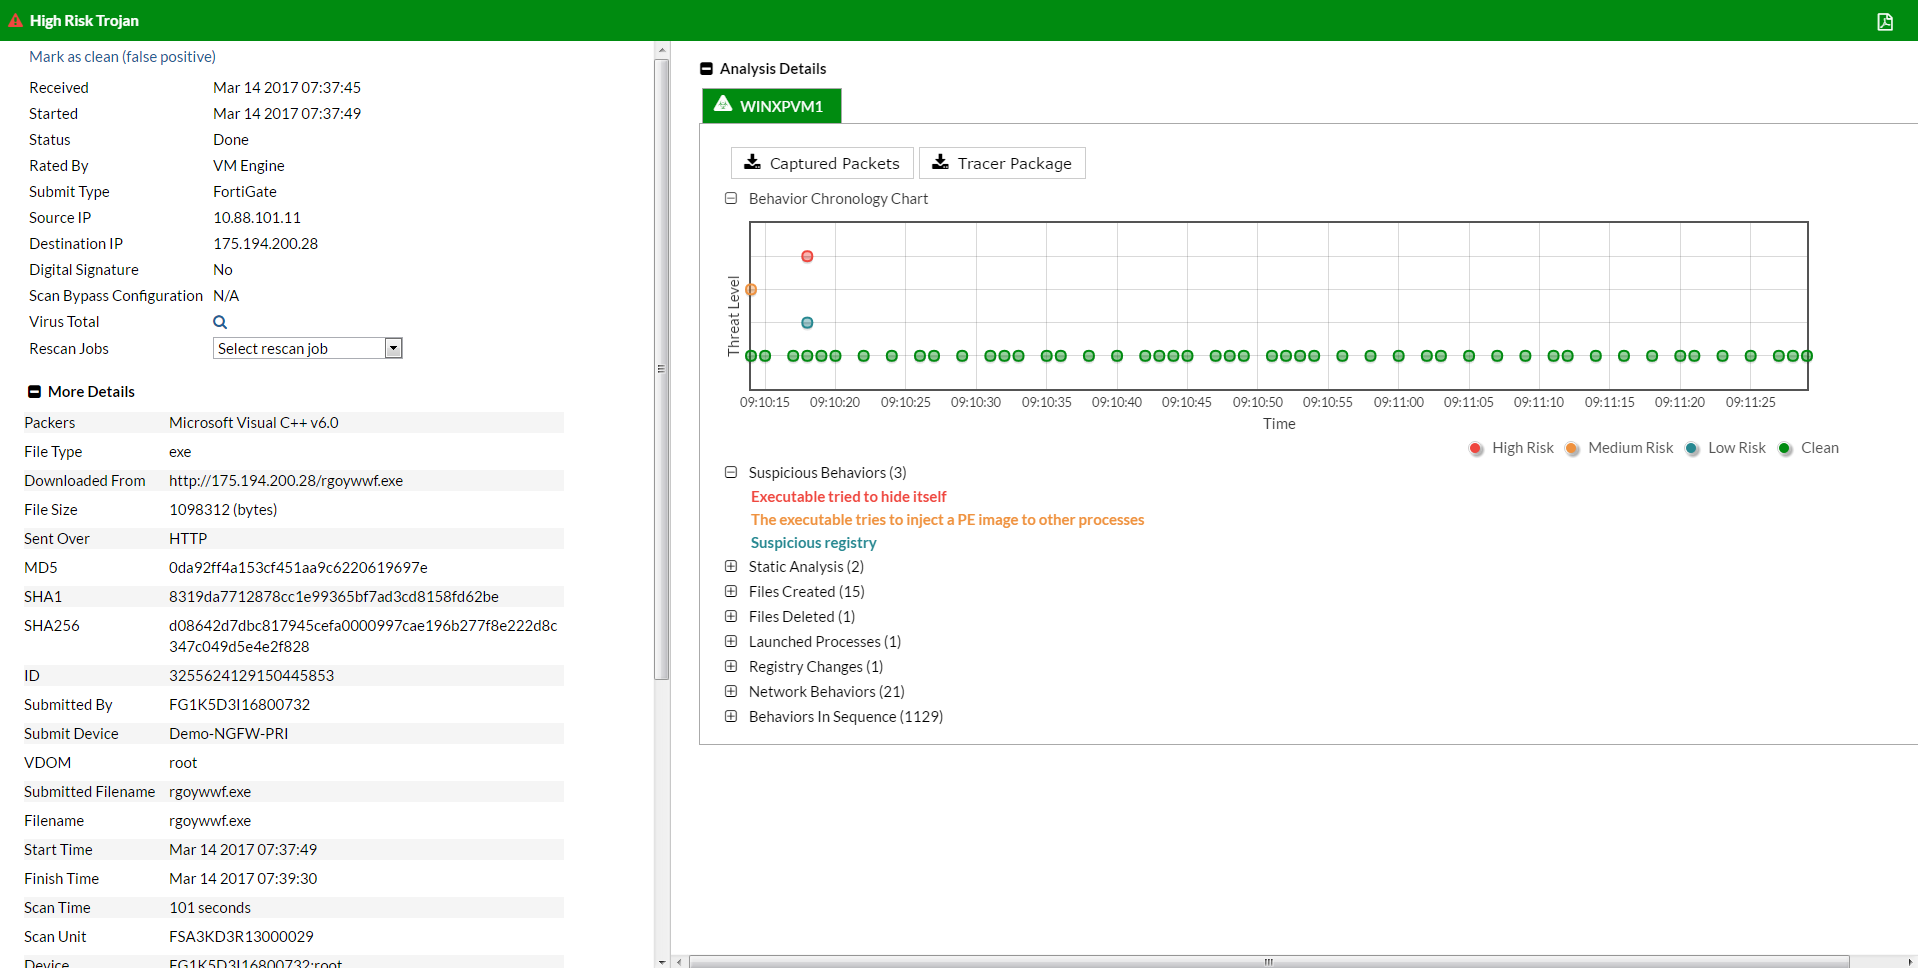1918x968 pixels.
Task: Select the orange medium-risk point on chart
Action: (751, 290)
